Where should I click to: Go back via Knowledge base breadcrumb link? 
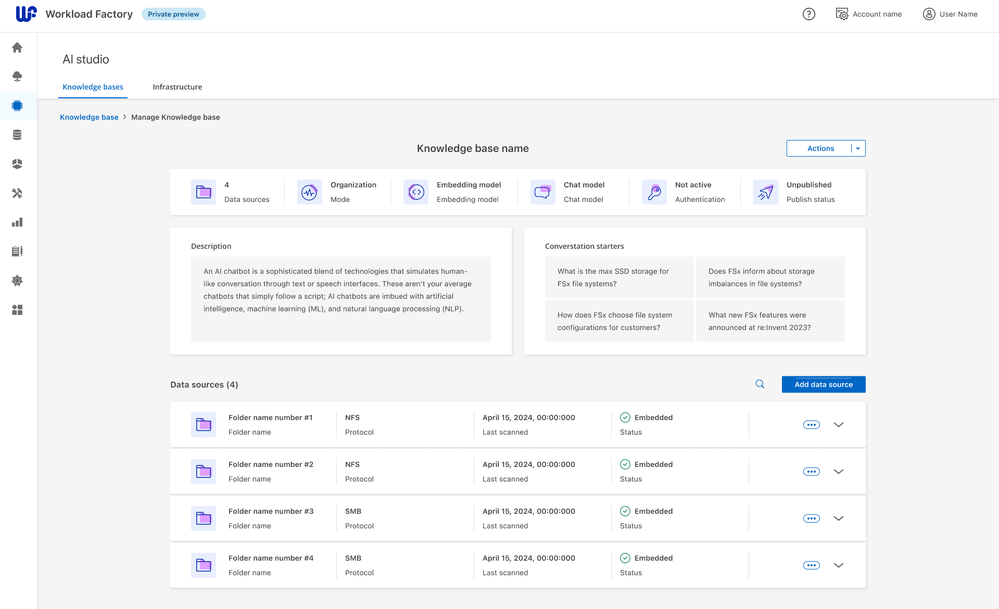[x=89, y=117]
